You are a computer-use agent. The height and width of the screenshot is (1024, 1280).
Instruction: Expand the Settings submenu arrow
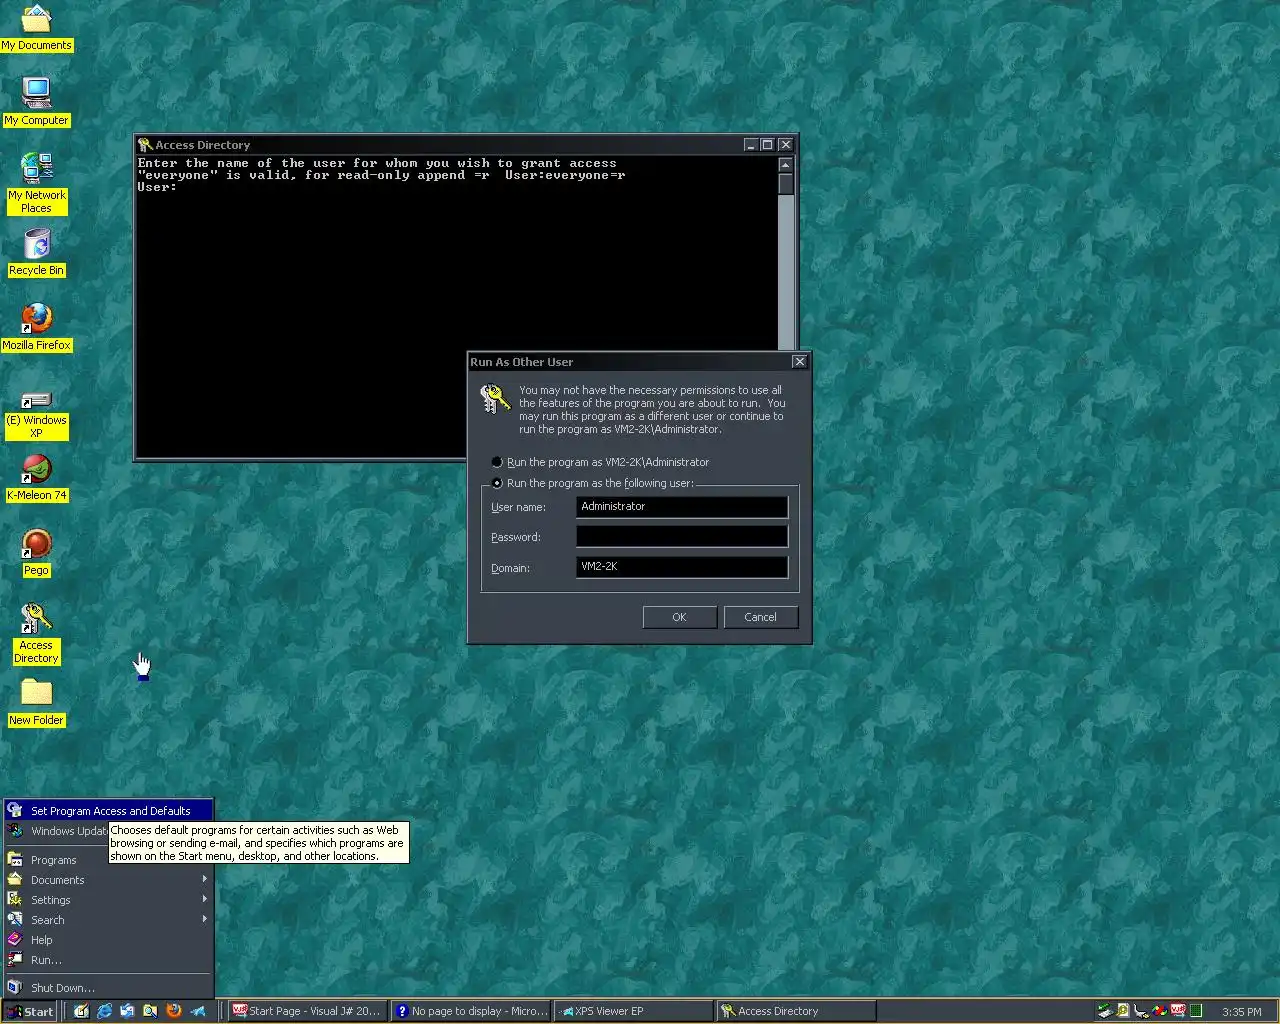coord(204,900)
